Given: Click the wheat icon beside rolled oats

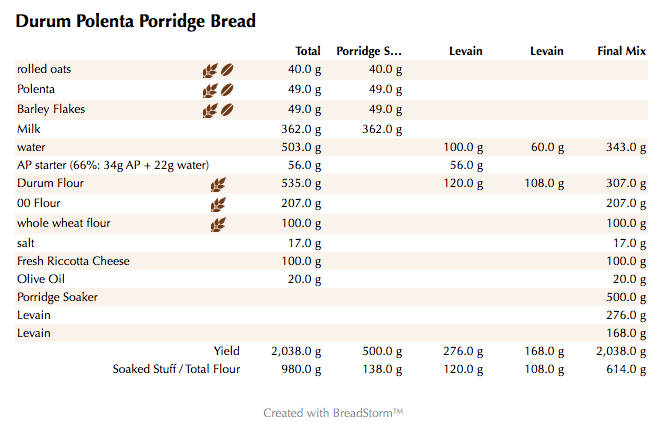Looking at the screenshot, I should (210, 70).
